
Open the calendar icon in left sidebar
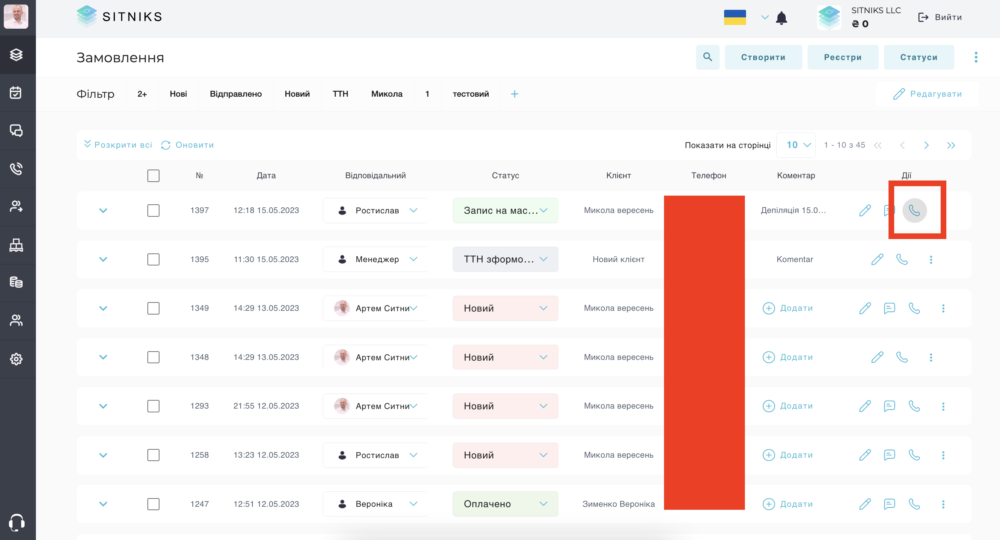pos(17,92)
